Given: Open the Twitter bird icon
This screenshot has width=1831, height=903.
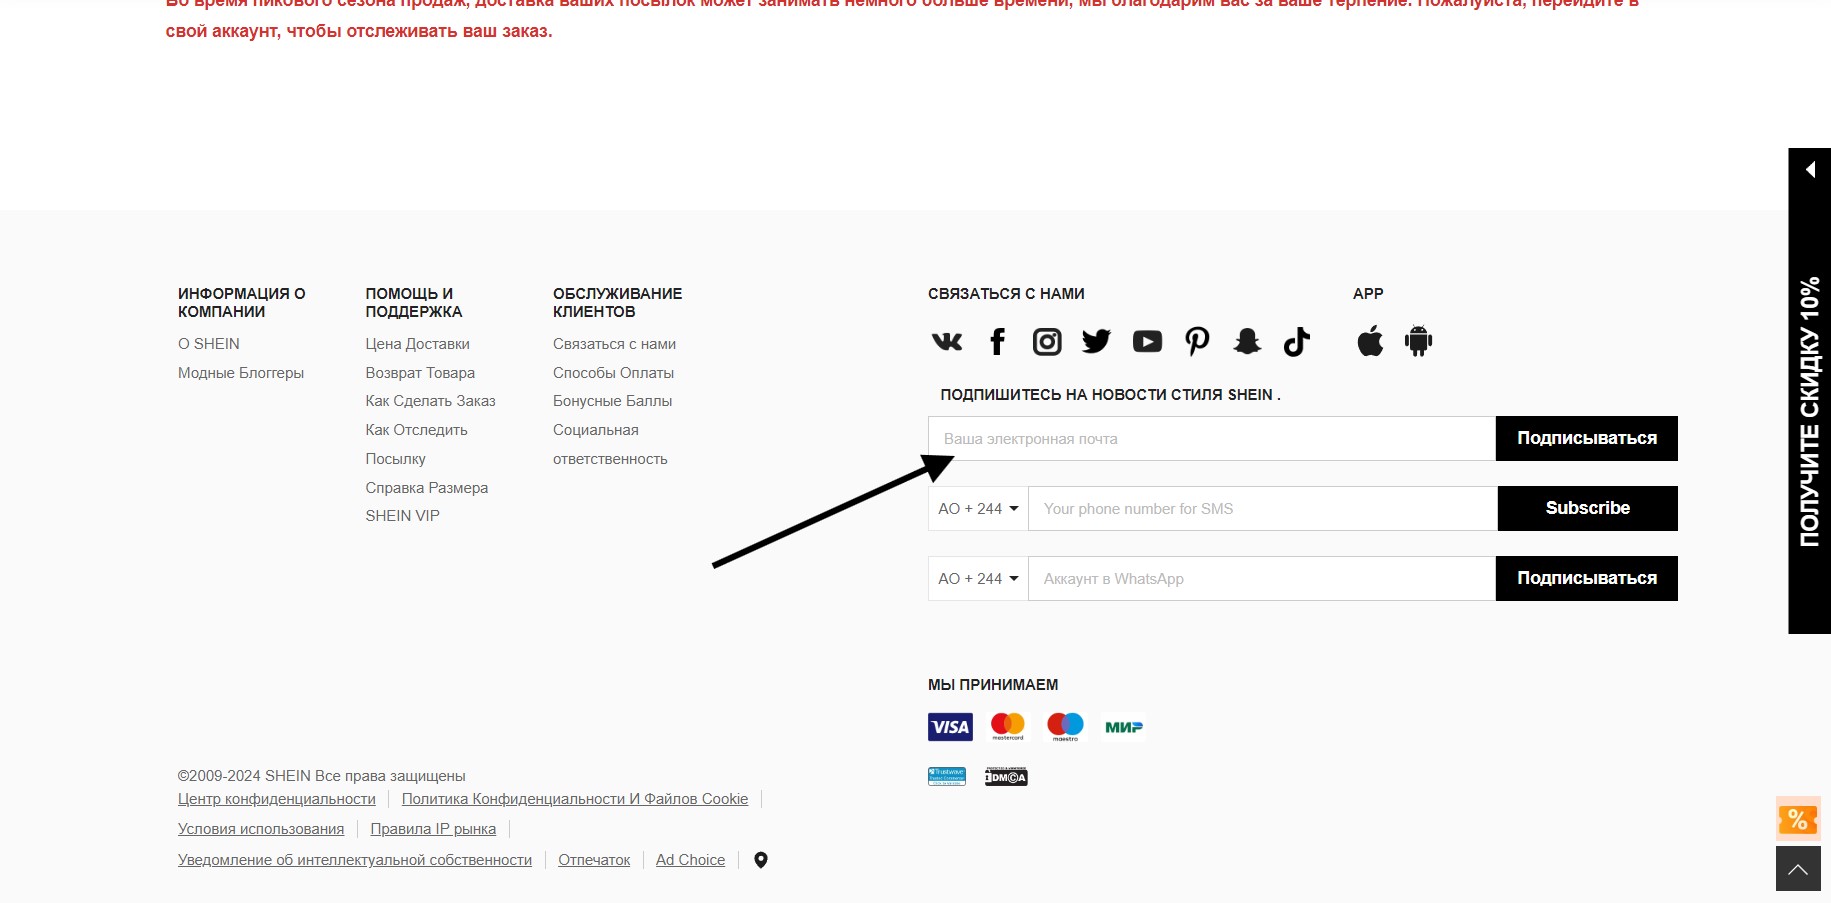Looking at the screenshot, I should pos(1096,342).
